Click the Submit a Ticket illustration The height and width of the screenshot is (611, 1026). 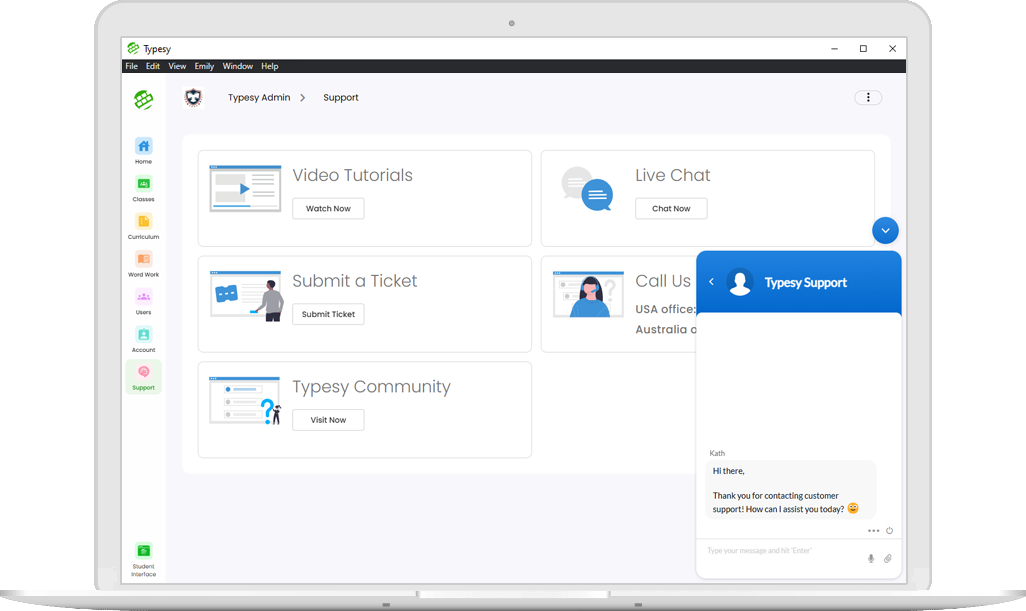pos(247,296)
